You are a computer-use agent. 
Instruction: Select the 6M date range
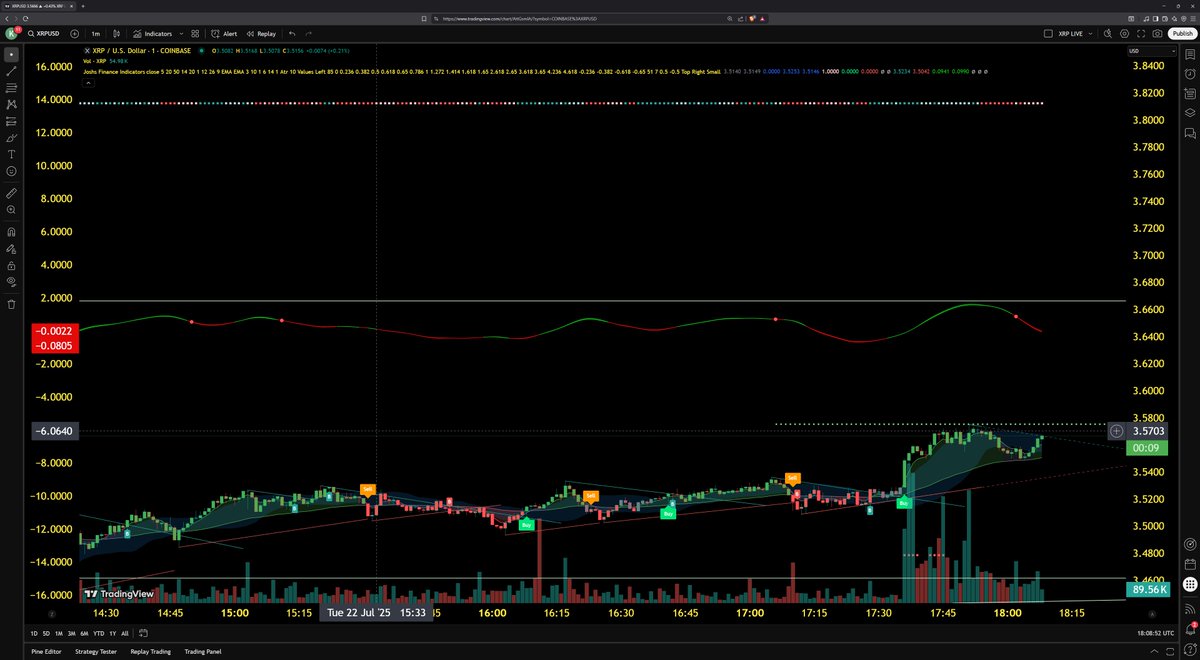(x=84, y=633)
